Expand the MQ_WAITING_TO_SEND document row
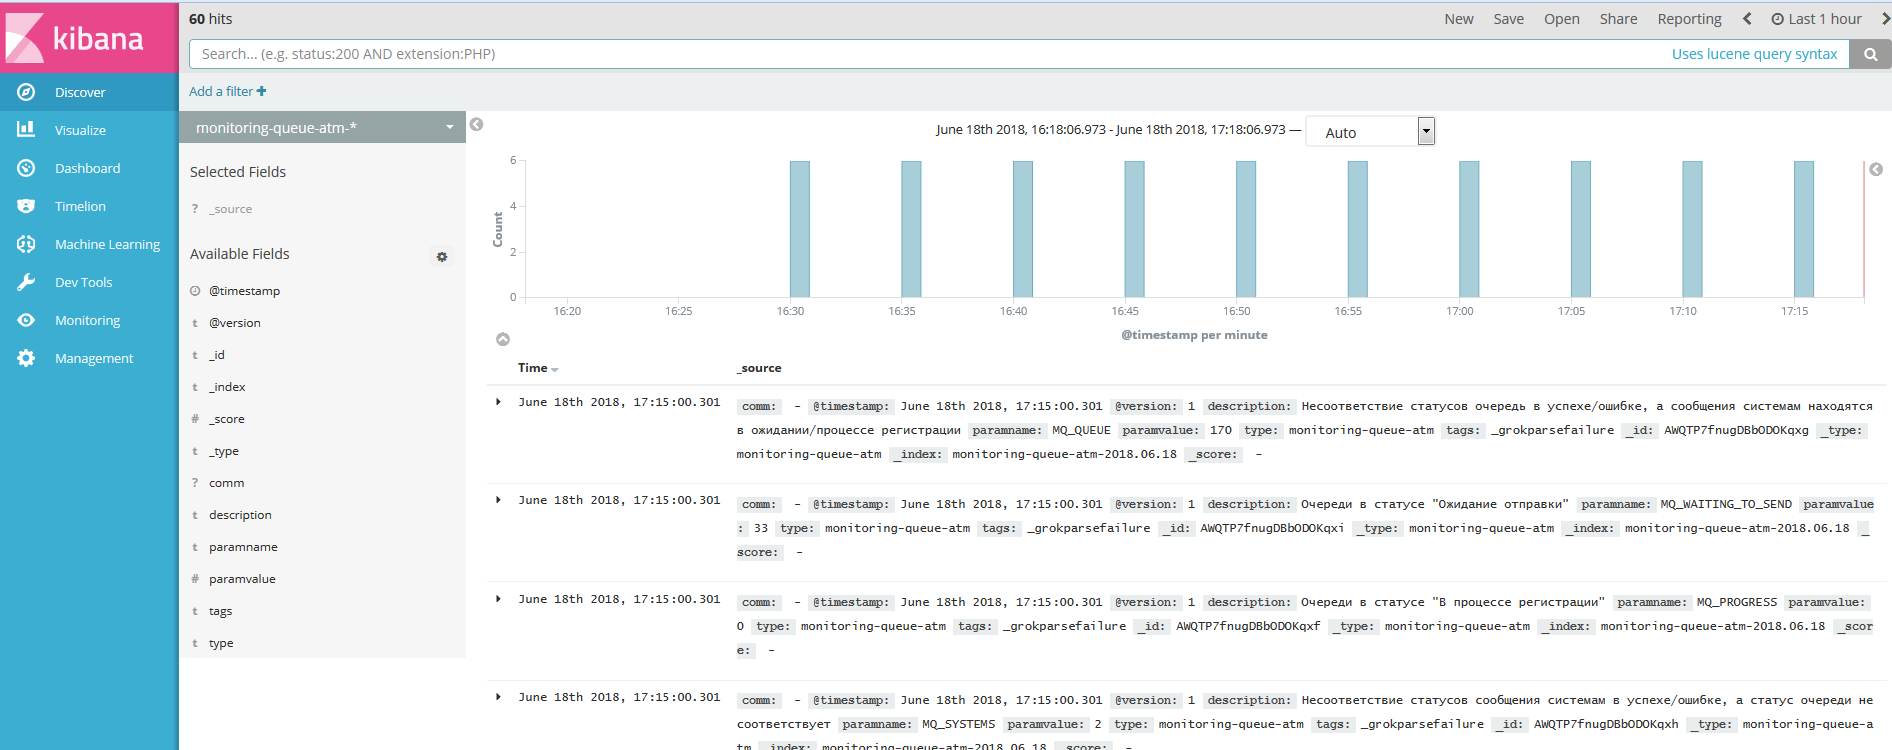Viewport: 1892px width, 750px height. tap(498, 500)
